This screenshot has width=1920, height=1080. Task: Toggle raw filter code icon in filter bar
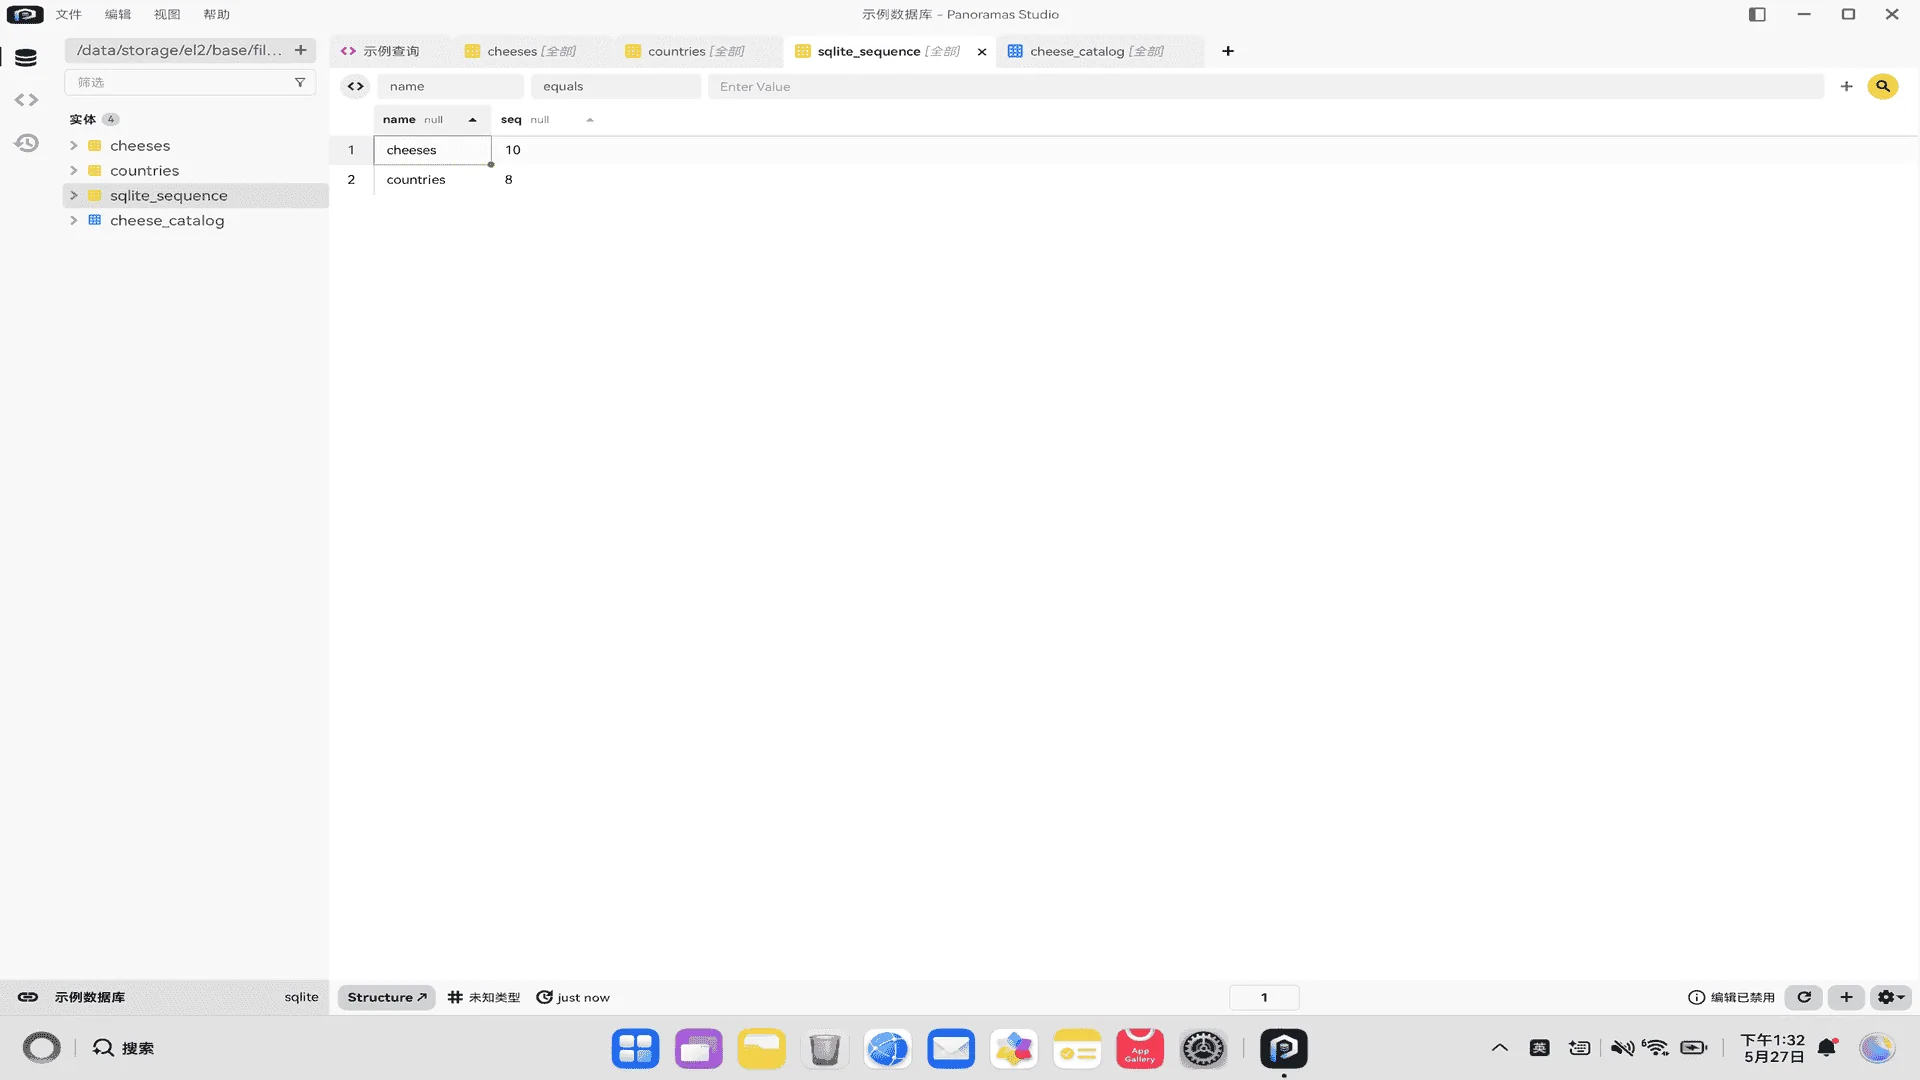coord(355,87)
